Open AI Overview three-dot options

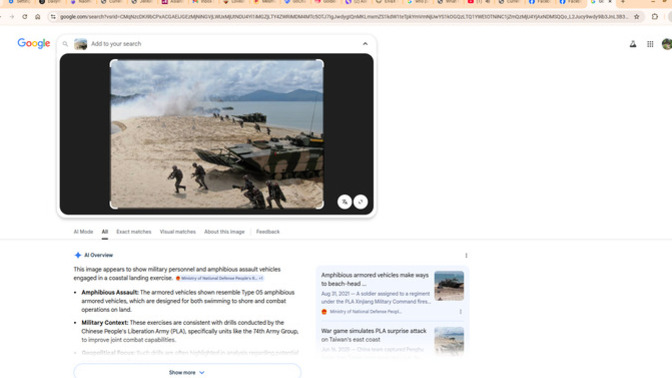[466, 255]
